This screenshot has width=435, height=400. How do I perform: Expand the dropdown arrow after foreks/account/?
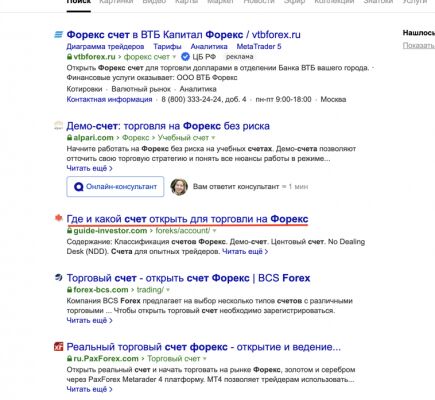[x=214, y=231]
